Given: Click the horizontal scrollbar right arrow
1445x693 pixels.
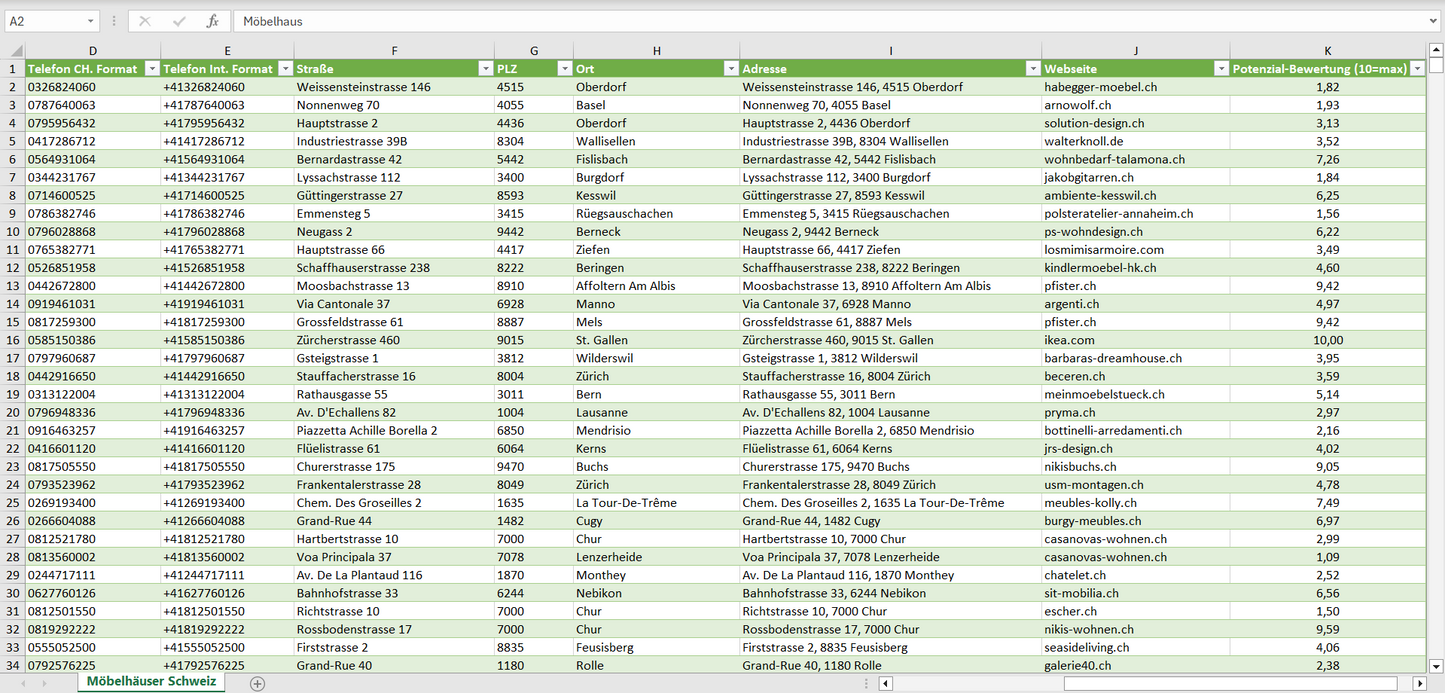Looking at the screenshot, I should [x=1419, y=683].
